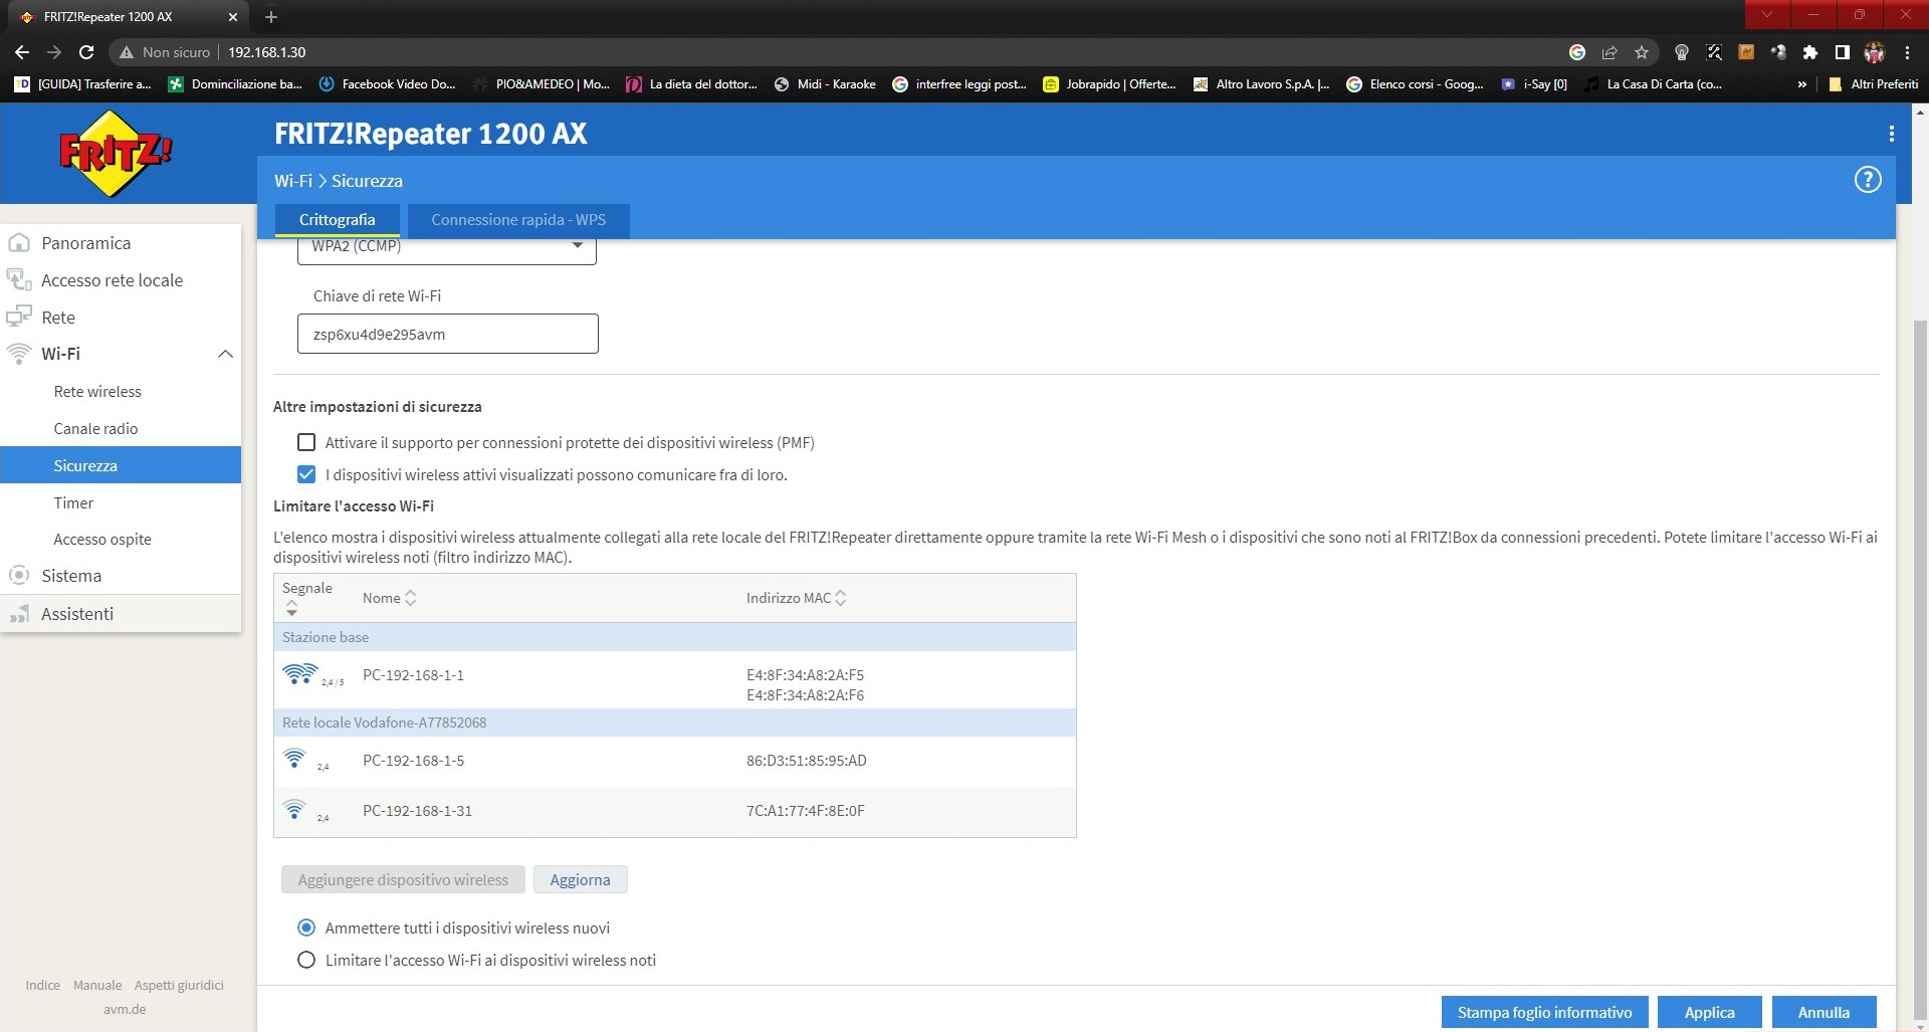The height and width of the screenshot is (1032, 1929).
Task: Switch to Connessione rapida - WPS tab
Action: pos(518,220)
